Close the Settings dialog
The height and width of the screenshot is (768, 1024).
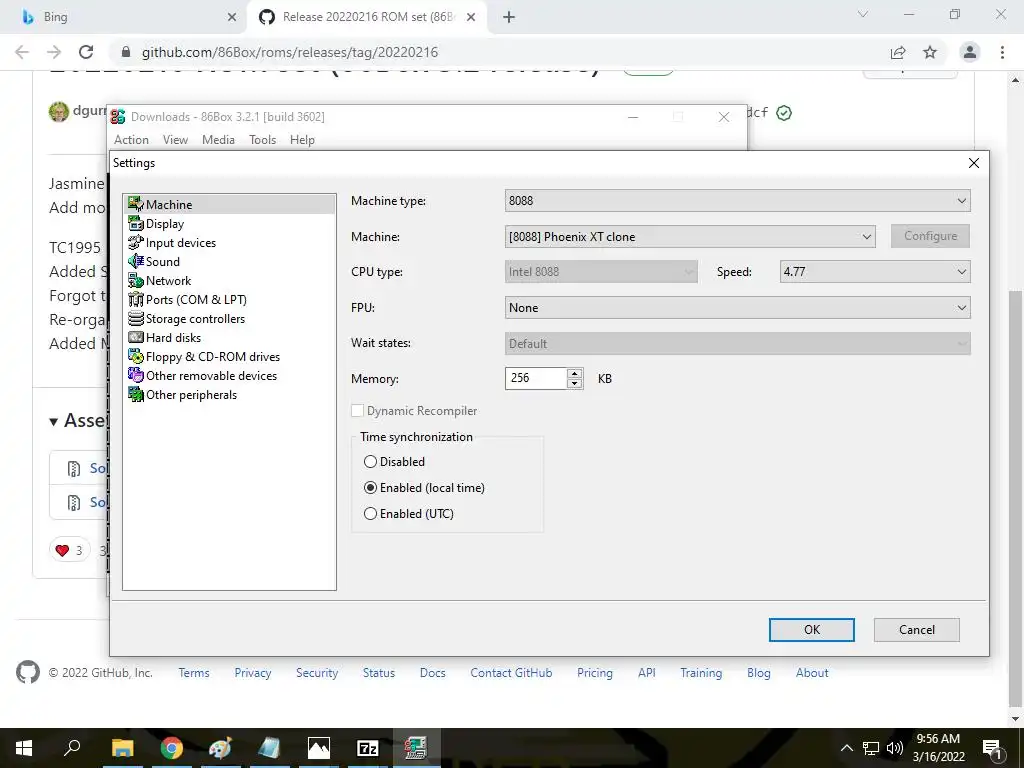974,163
